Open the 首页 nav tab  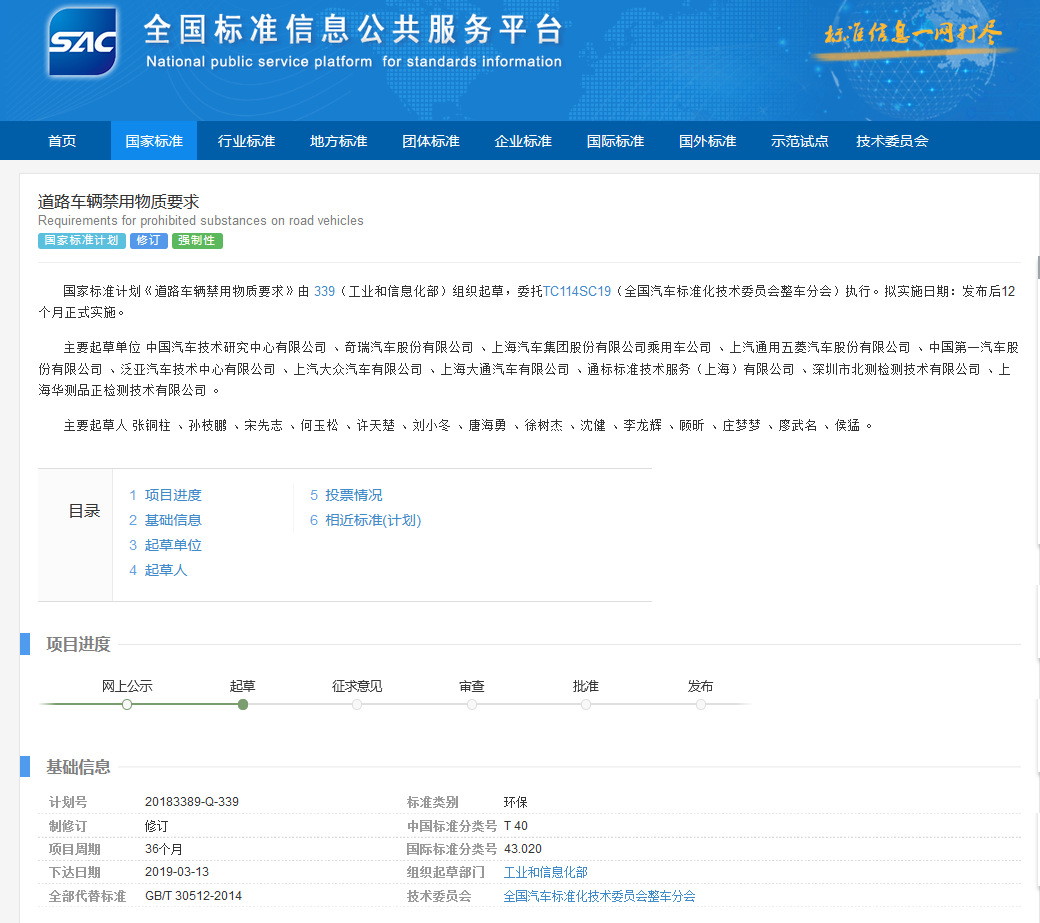[x=62, y=141]
